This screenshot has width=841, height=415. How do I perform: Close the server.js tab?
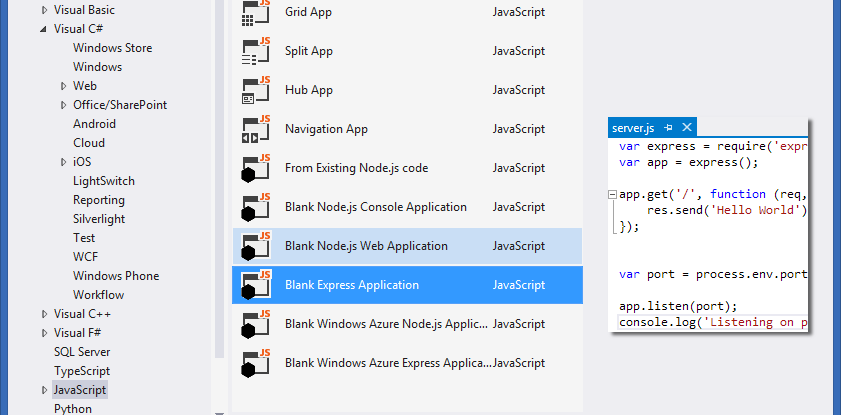coord(686,128)
